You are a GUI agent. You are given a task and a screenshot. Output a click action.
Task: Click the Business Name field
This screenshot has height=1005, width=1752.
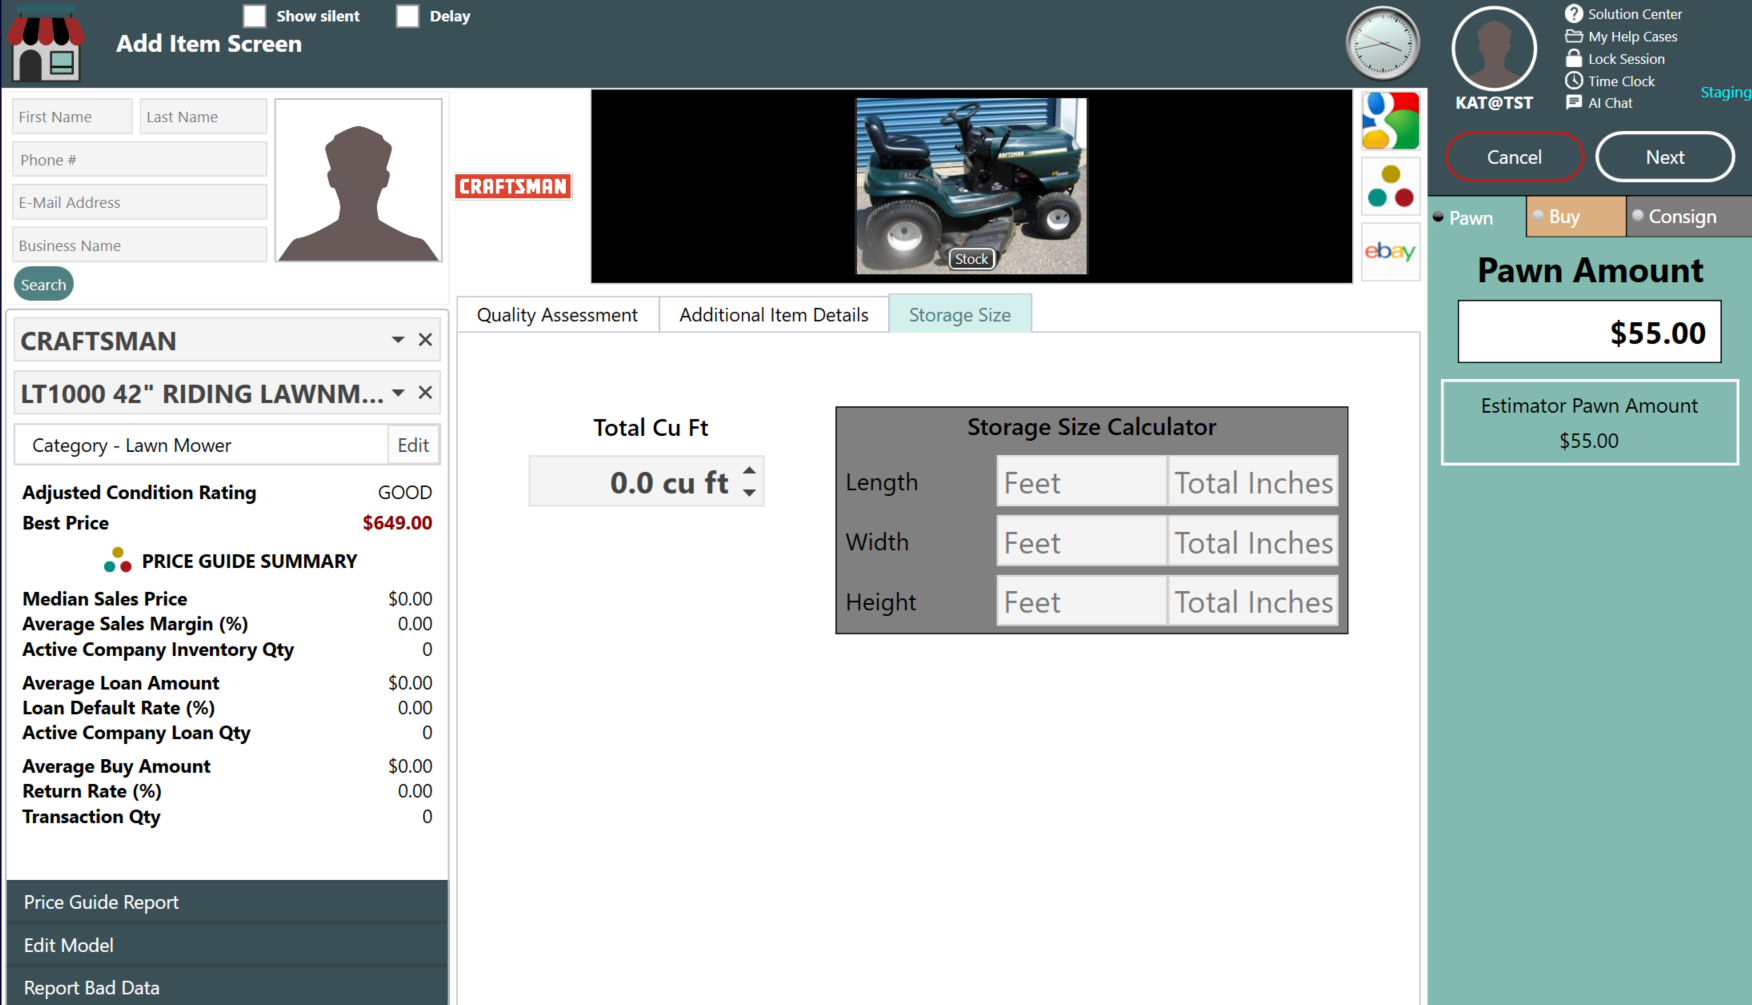pyautogui.click(x=140, y=245)
